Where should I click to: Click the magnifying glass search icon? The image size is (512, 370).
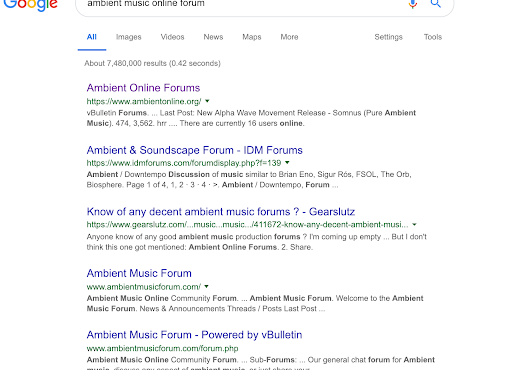coord(435,3)
